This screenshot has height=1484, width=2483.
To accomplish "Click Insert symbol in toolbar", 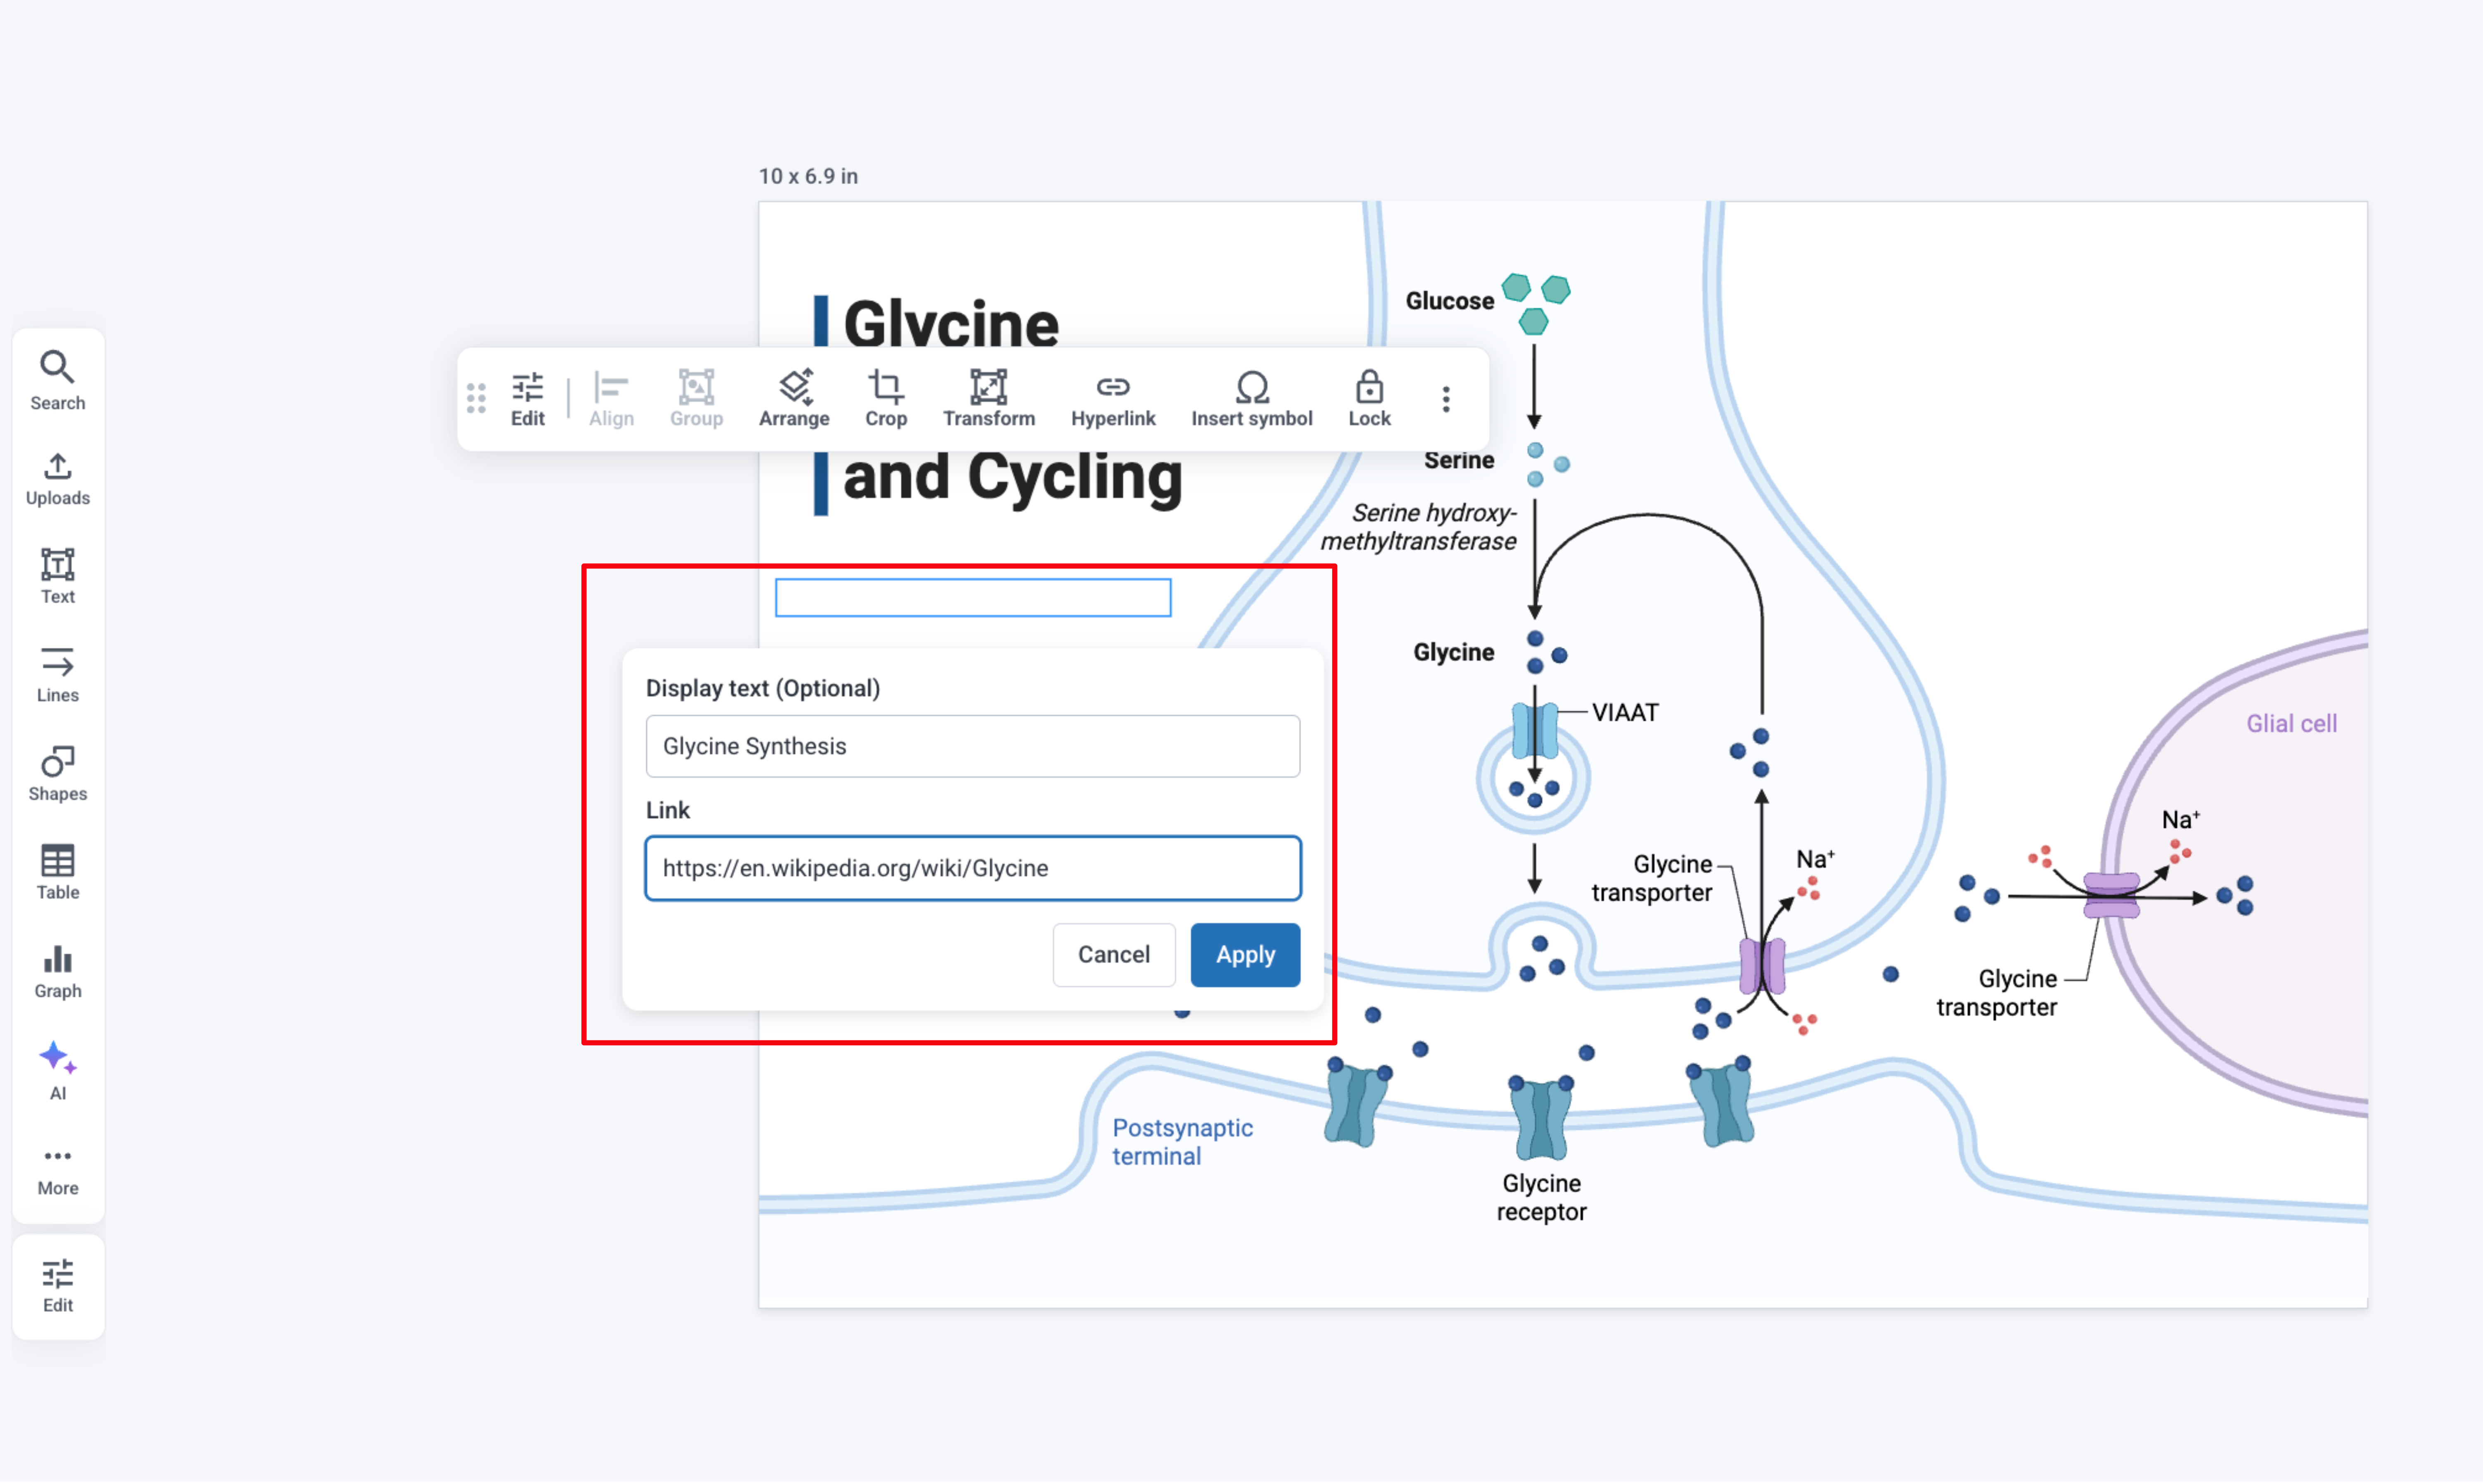I will click(1250, 399).
